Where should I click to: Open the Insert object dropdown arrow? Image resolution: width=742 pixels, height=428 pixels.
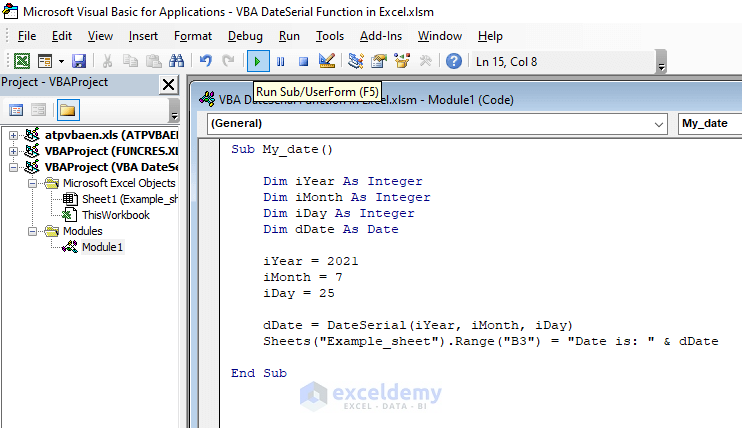click(x=61, y=62)
